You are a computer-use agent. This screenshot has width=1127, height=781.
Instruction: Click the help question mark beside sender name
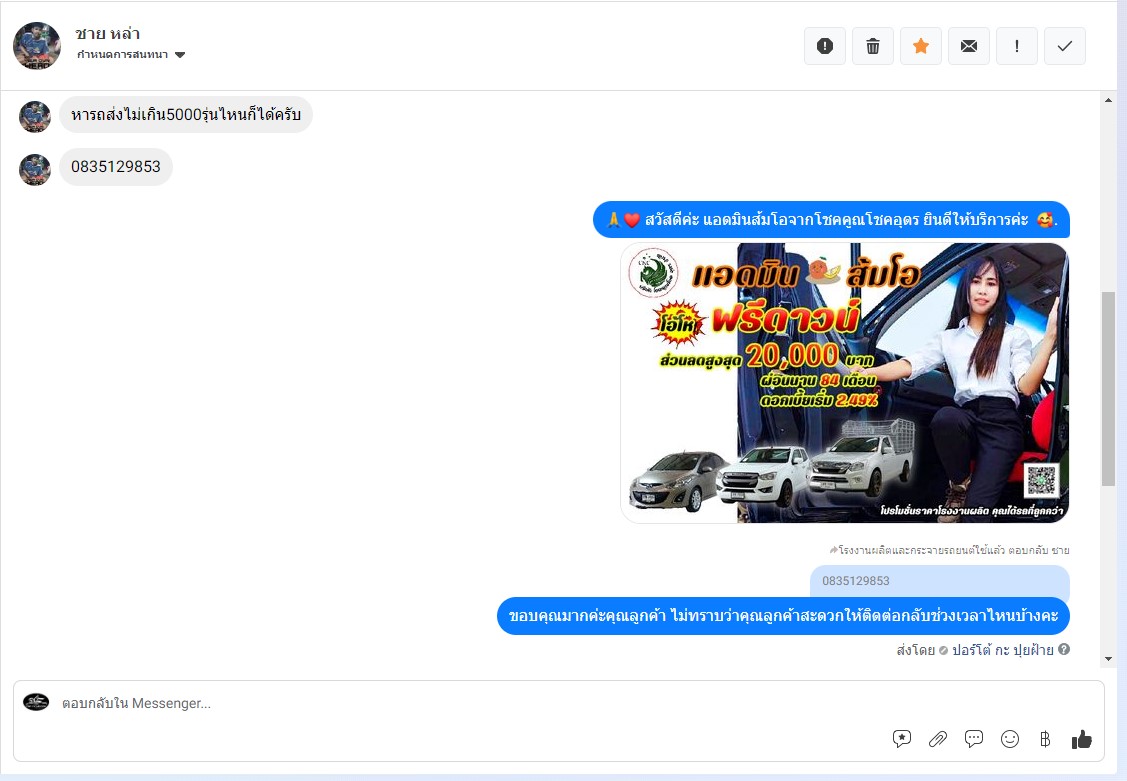click(x=1064, y=649)
